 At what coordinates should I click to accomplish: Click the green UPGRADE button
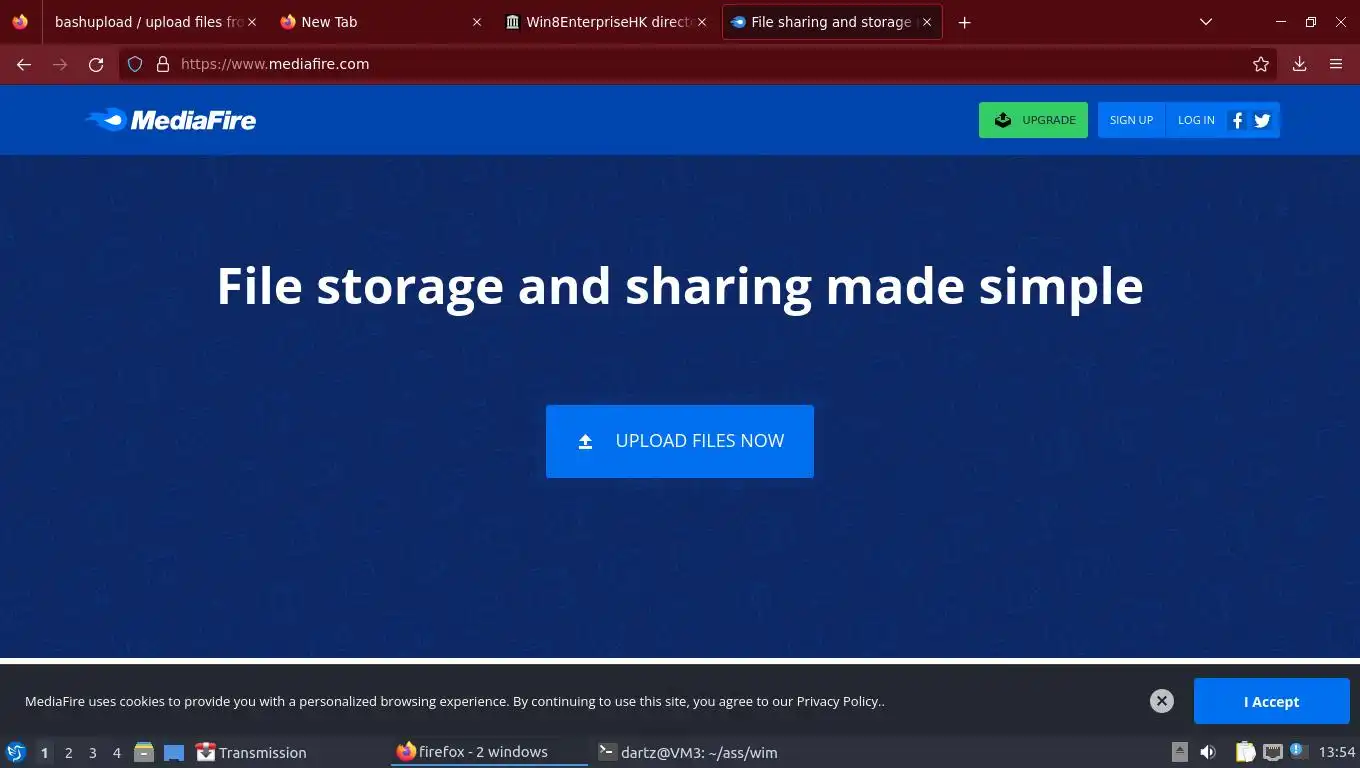1033,120
